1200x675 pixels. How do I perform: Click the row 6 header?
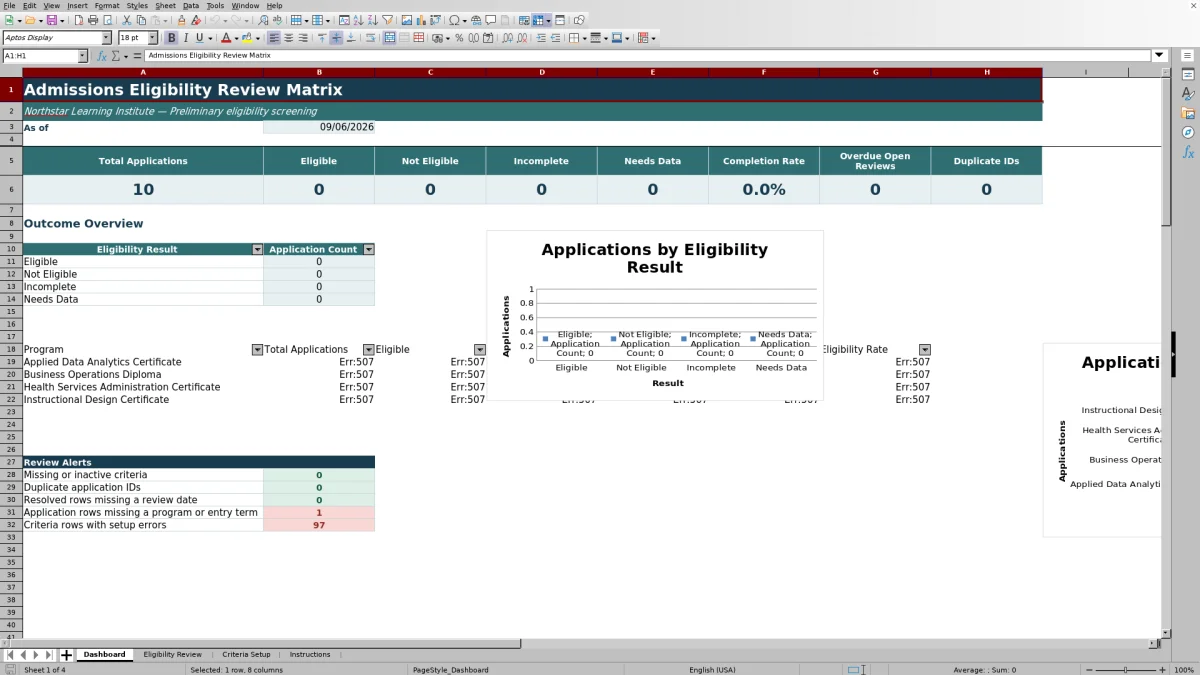(11, 189)
